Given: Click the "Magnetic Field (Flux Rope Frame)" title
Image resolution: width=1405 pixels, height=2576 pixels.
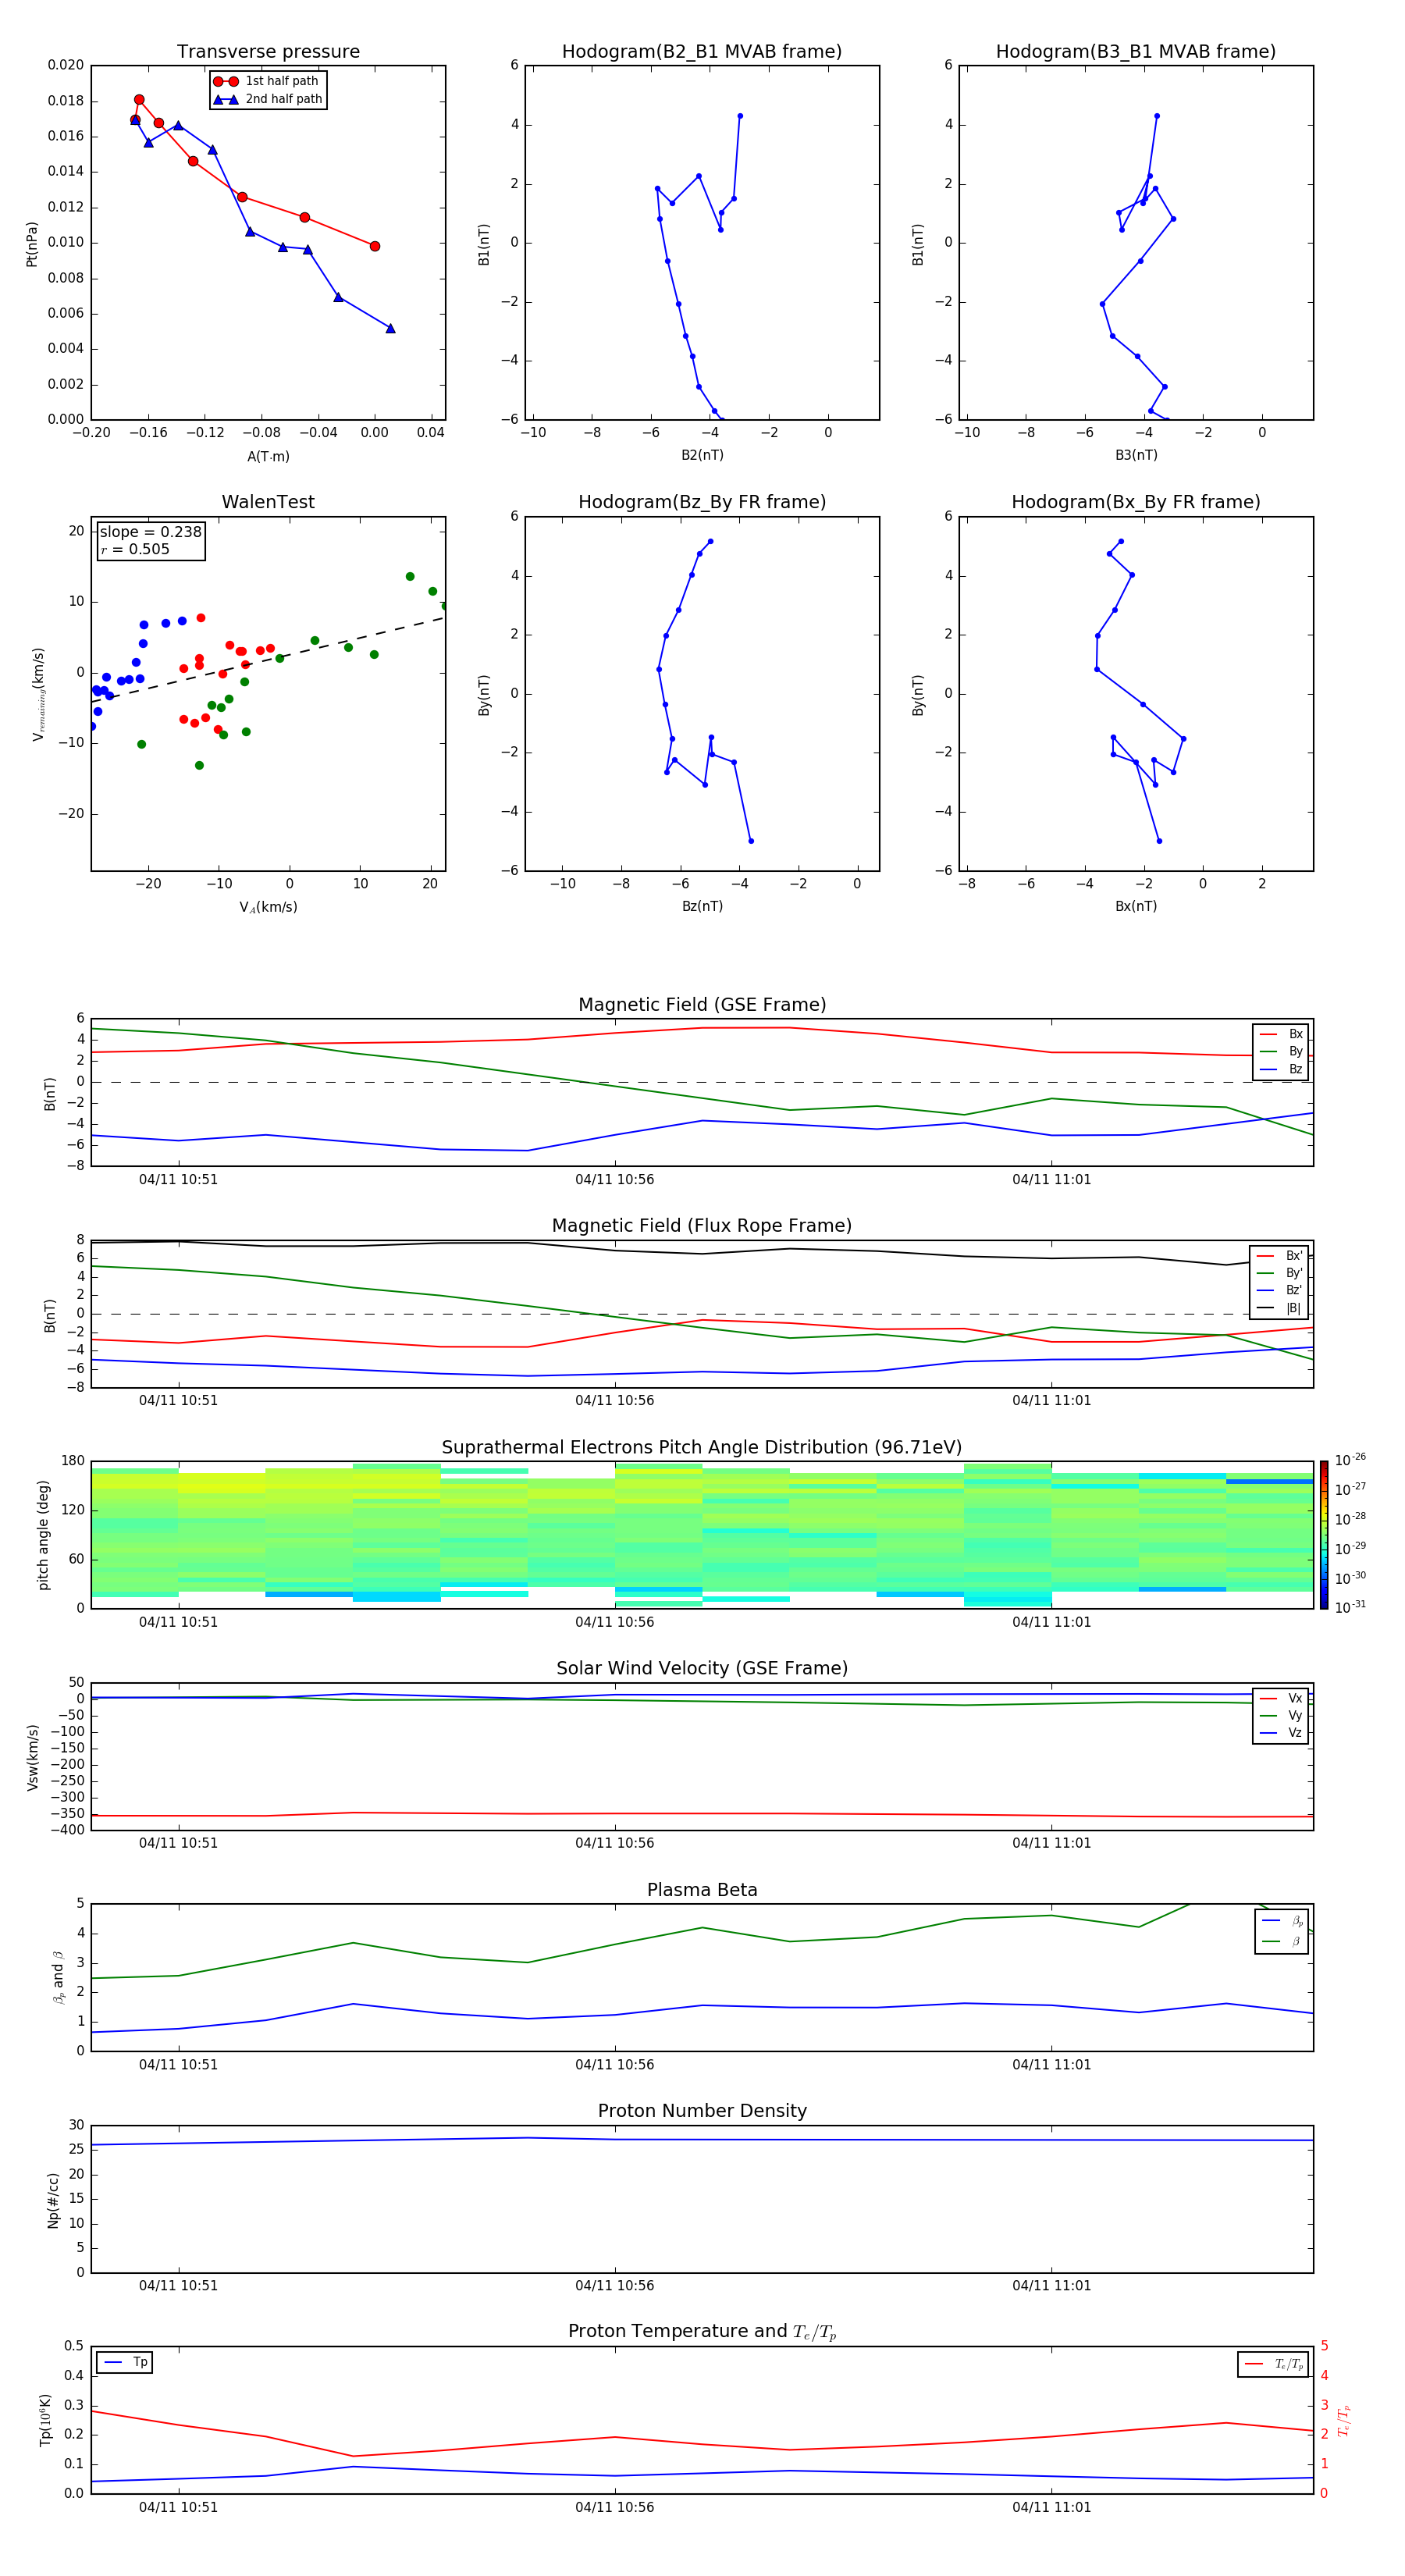Looking at the screenshot, I should pyautogui.click(x=702, y=1226).
